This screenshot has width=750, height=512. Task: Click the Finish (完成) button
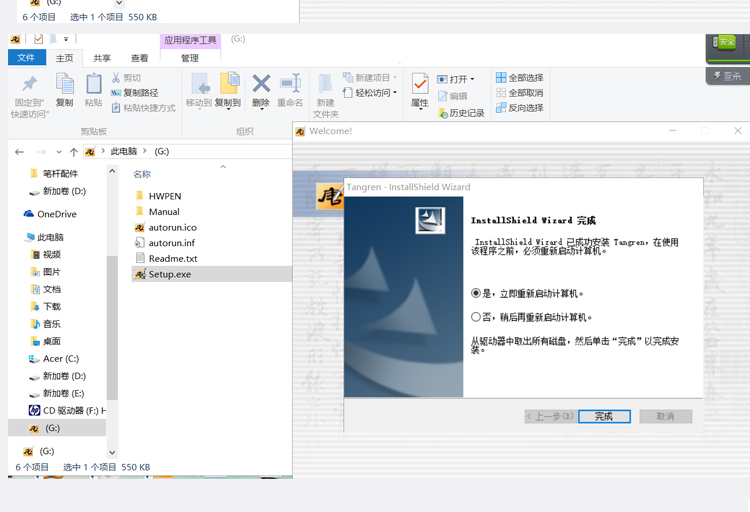pos(604,416)
